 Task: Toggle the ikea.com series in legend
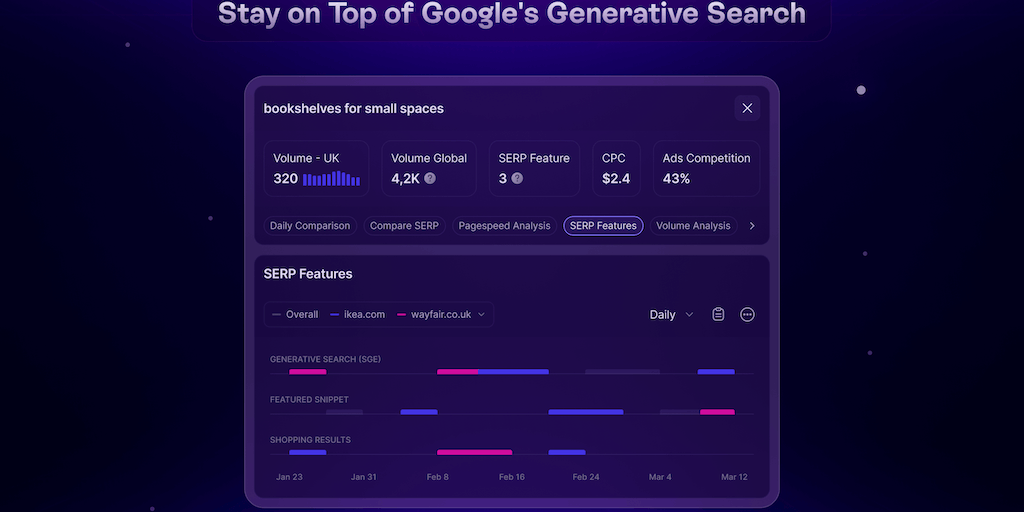pyautogui.click(x=357, y=314)
